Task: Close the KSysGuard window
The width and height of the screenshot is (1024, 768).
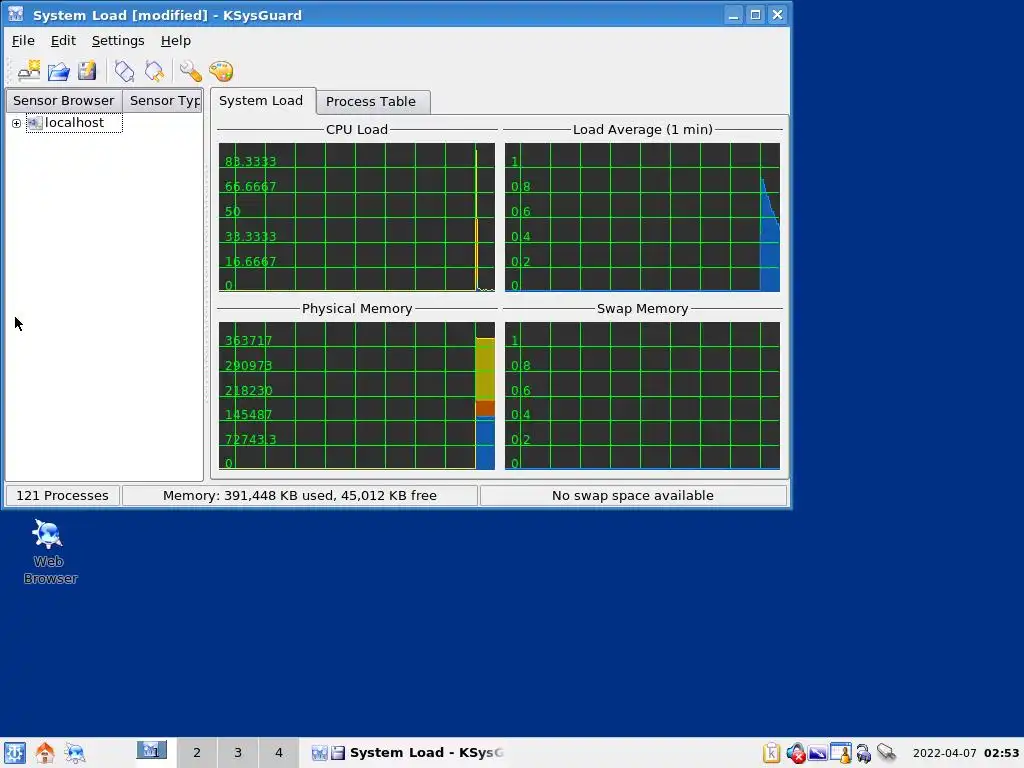Action: 777,14
